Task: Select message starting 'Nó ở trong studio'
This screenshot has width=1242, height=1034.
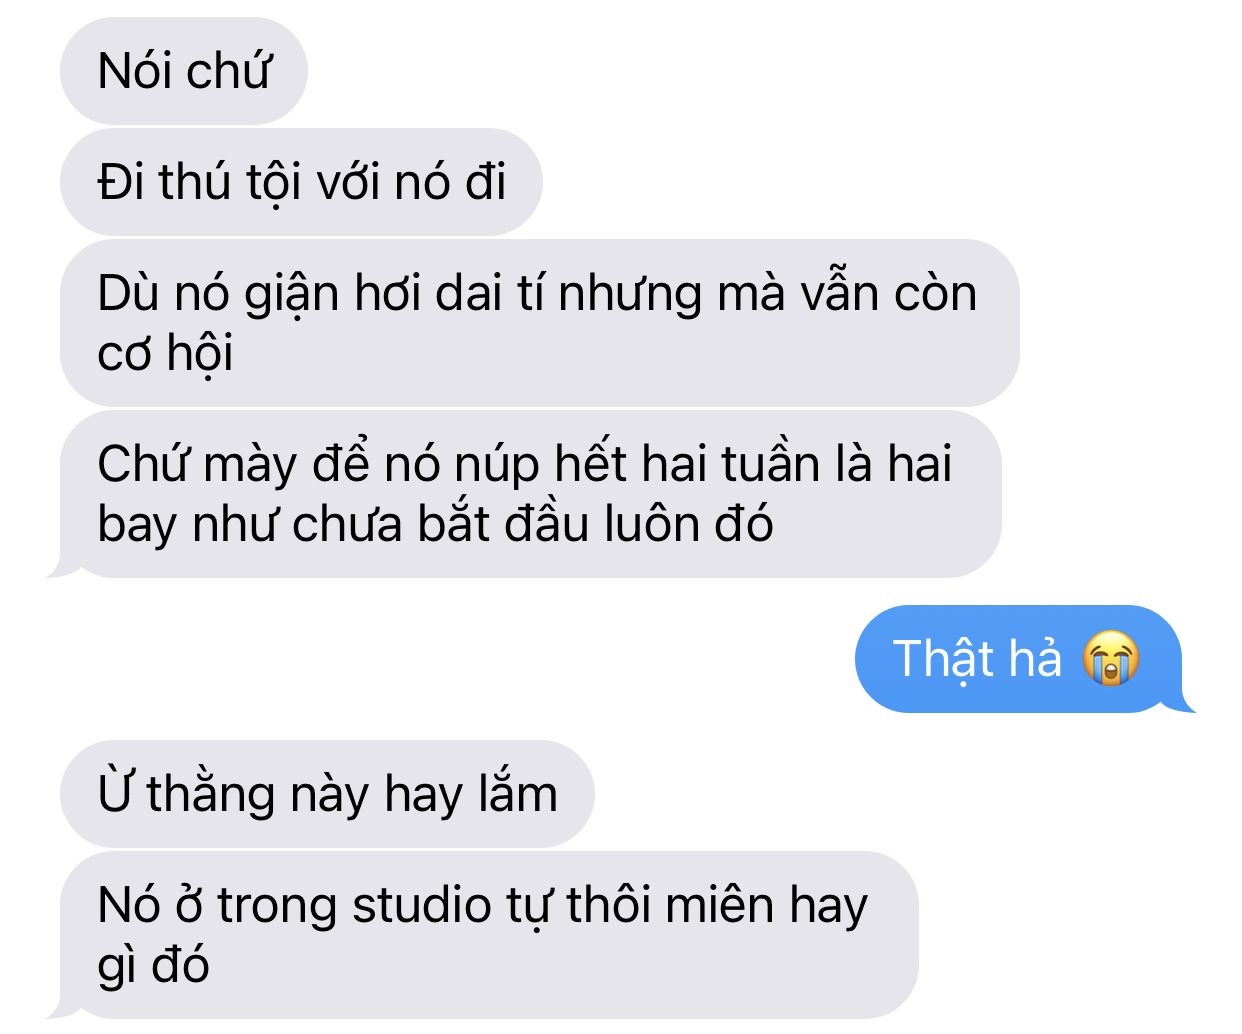Action: (489, 935)
